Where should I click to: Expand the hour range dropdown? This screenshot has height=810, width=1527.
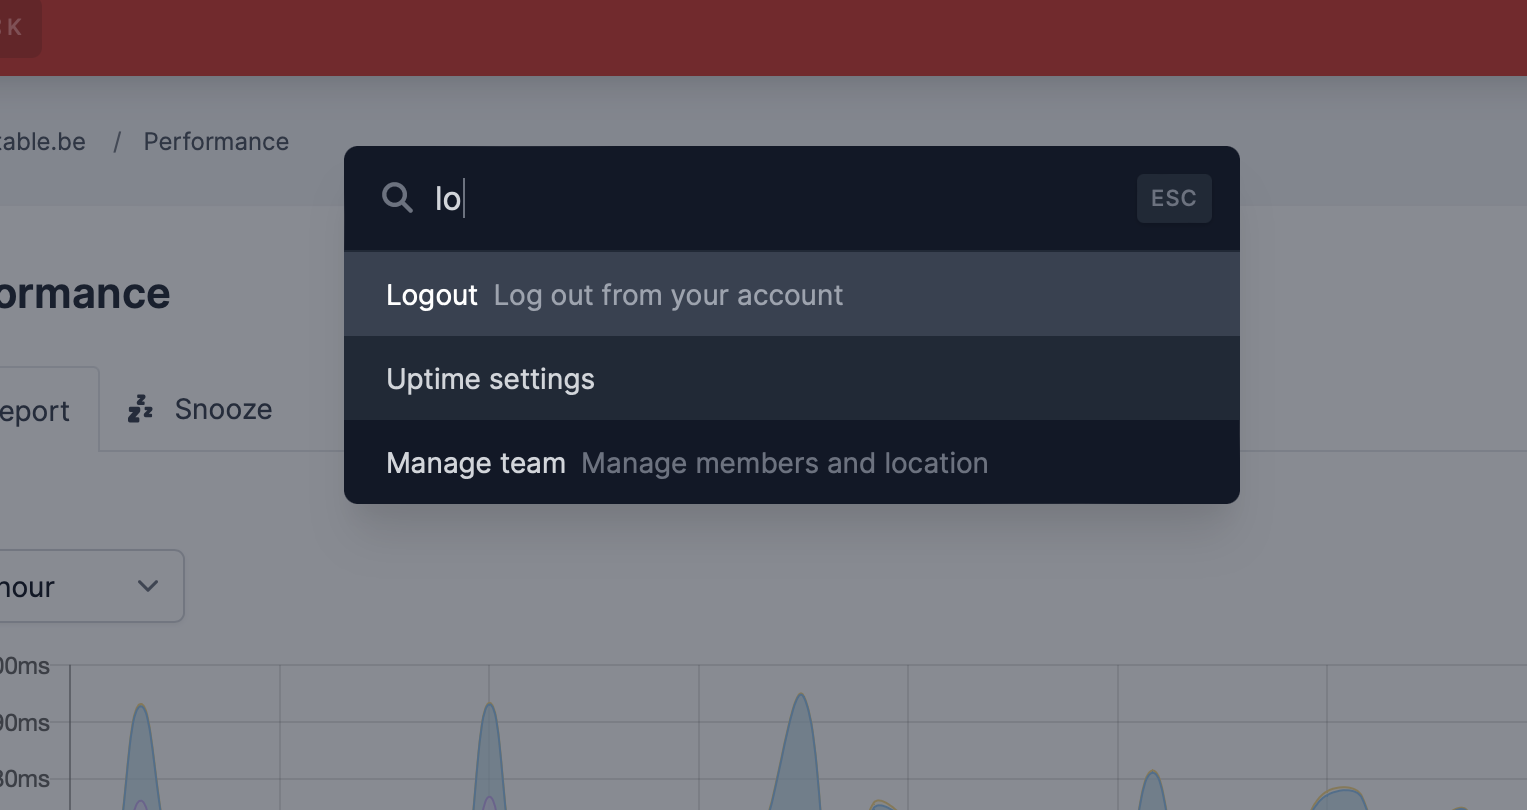click(90, 586)
